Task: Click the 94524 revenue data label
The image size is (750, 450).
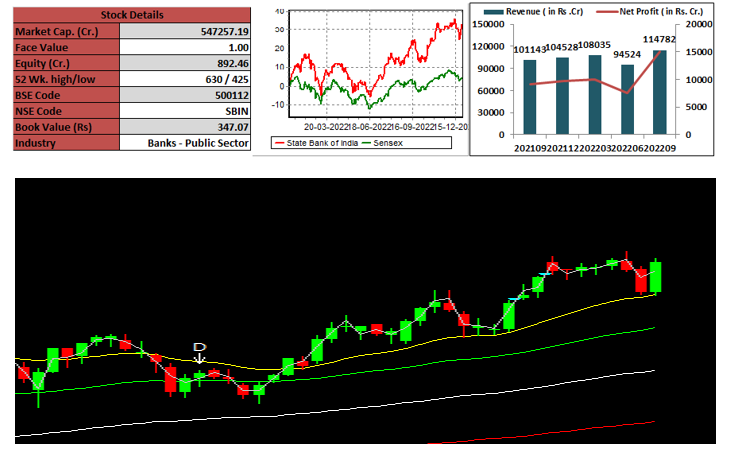Action: tap(627, 55)
